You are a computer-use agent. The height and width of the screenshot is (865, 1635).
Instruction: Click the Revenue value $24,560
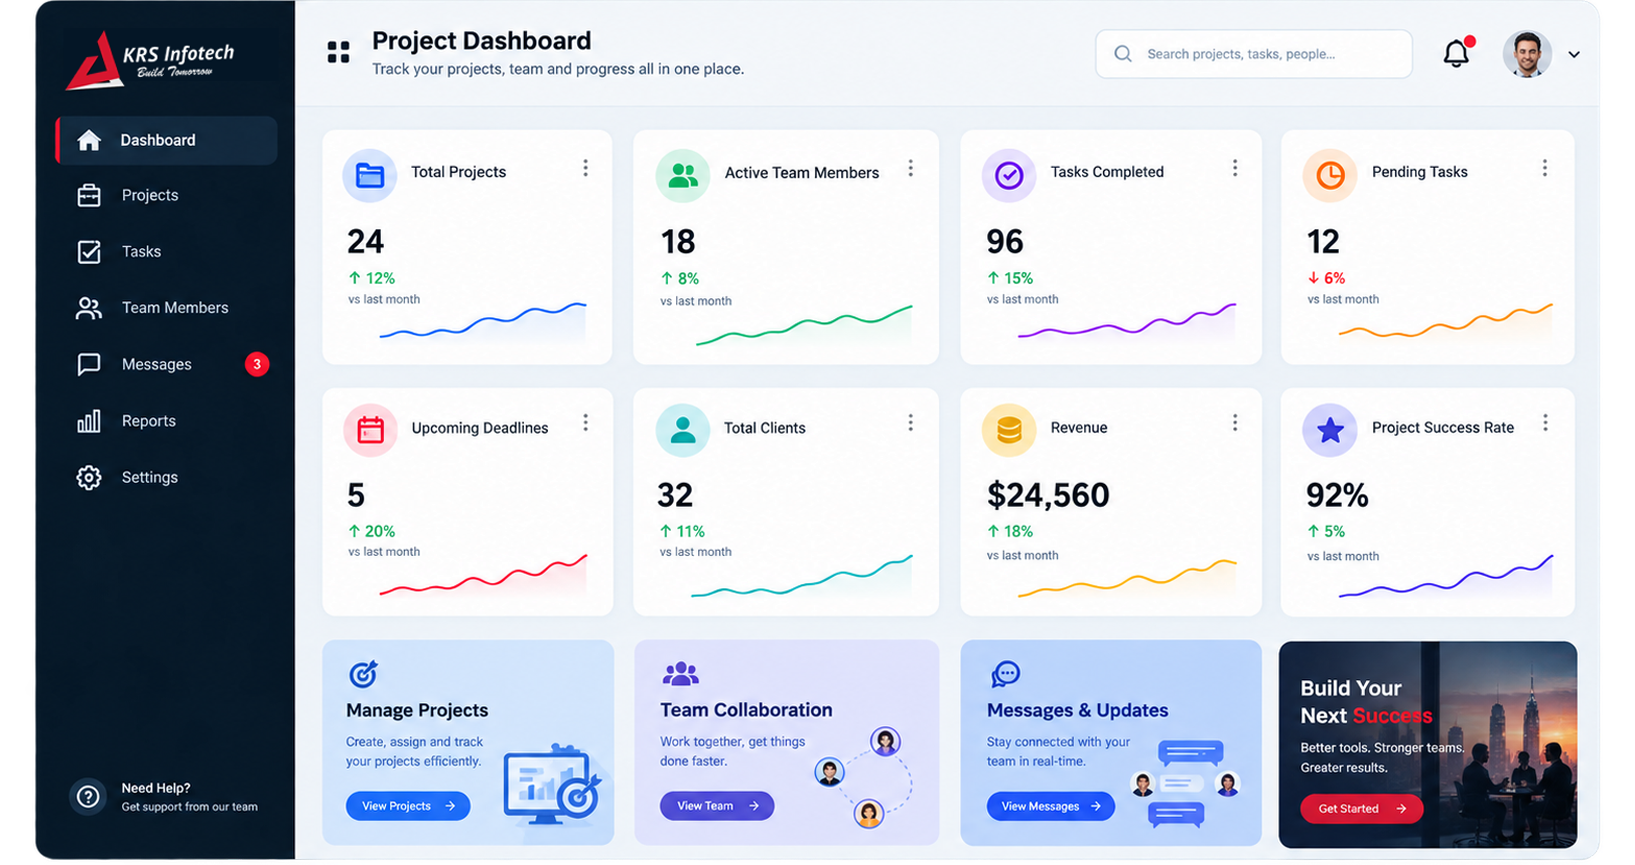pos(1048,495)
